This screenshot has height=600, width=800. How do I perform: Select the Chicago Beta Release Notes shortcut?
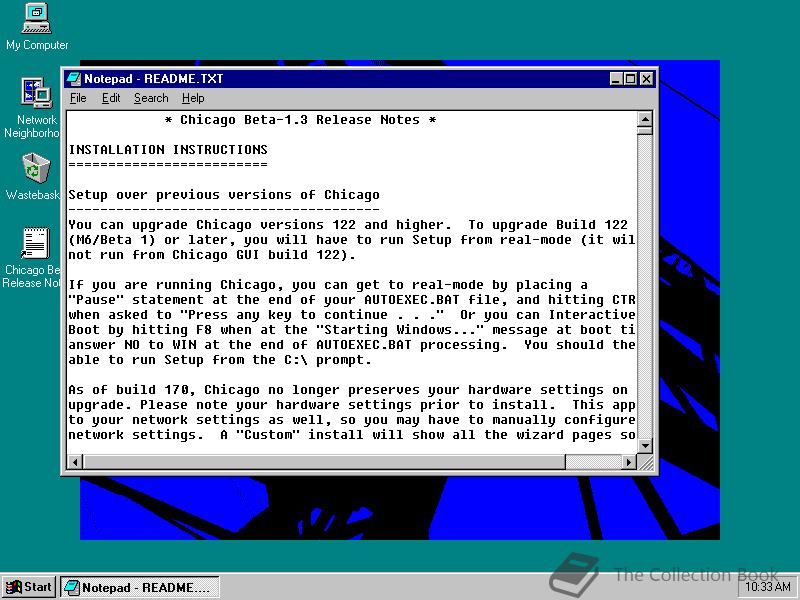34,258
